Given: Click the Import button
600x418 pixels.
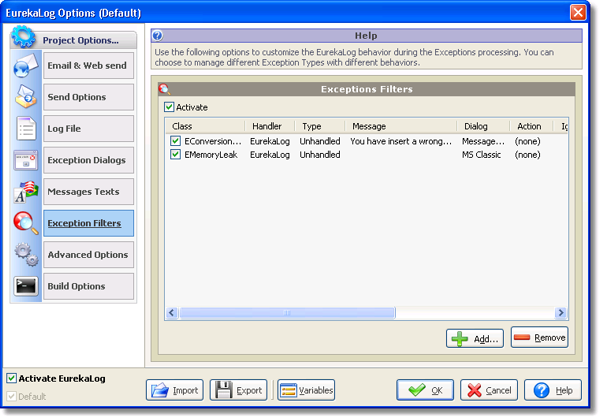Looking at the screenshot, I should [174, 390].
